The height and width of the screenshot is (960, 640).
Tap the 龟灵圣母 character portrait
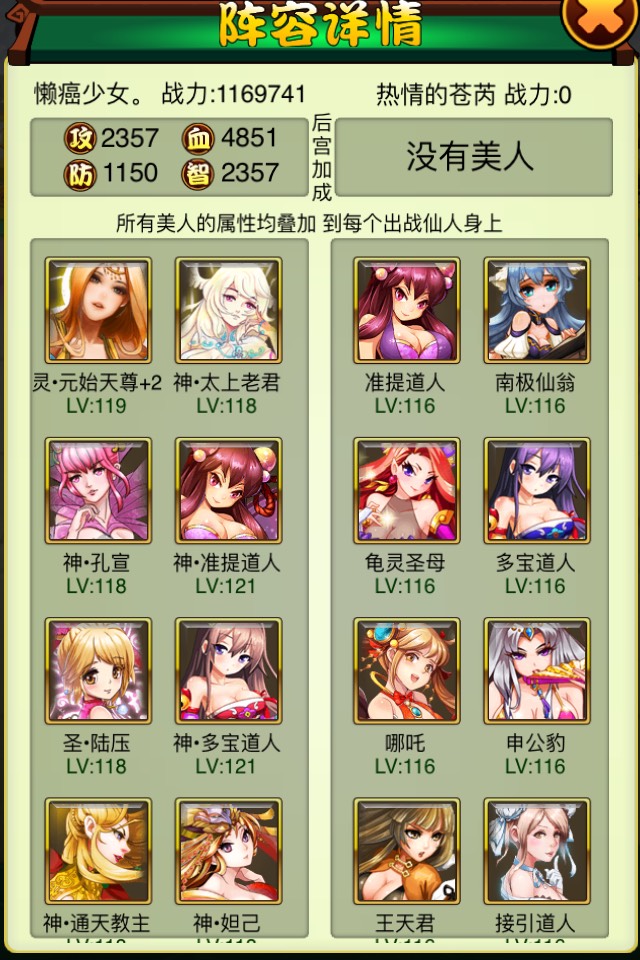(x=407, y=490)
